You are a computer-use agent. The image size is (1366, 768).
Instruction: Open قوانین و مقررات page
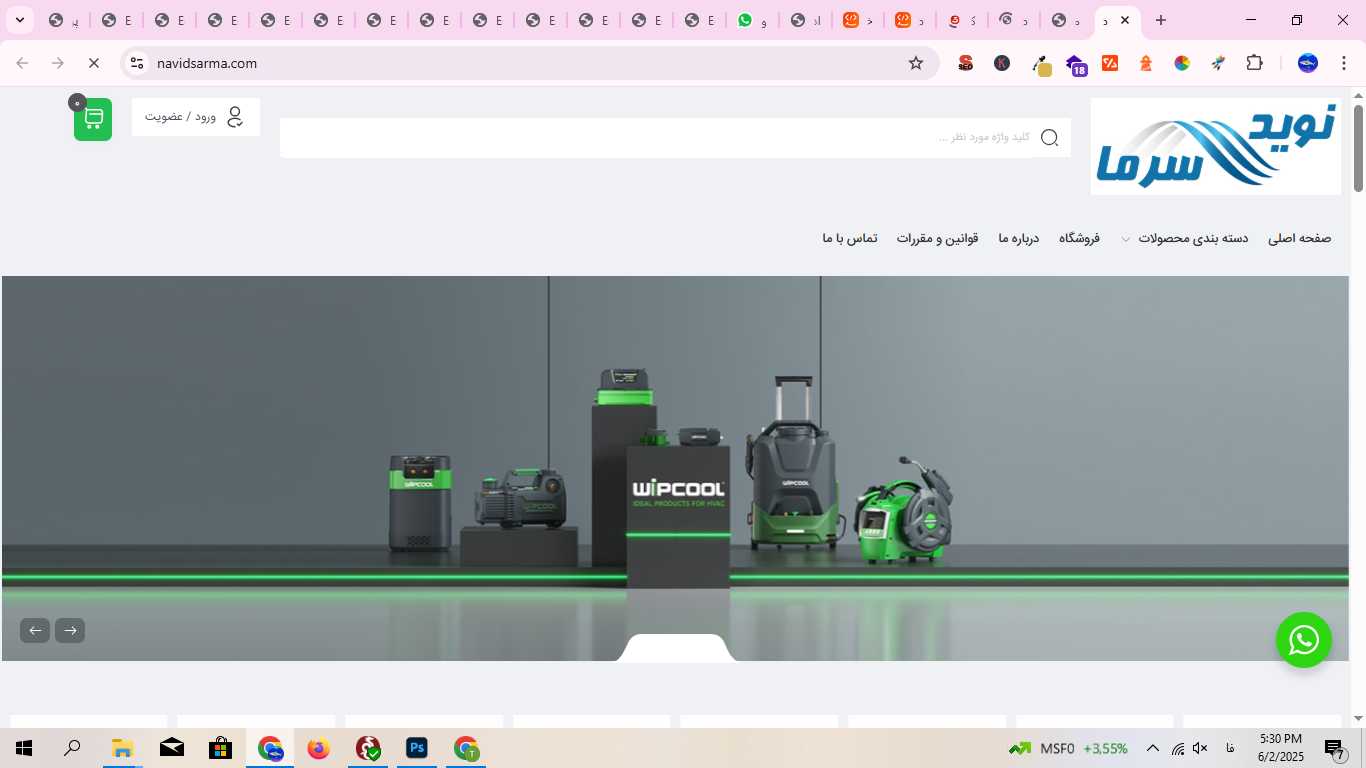(x=937, y=238)
